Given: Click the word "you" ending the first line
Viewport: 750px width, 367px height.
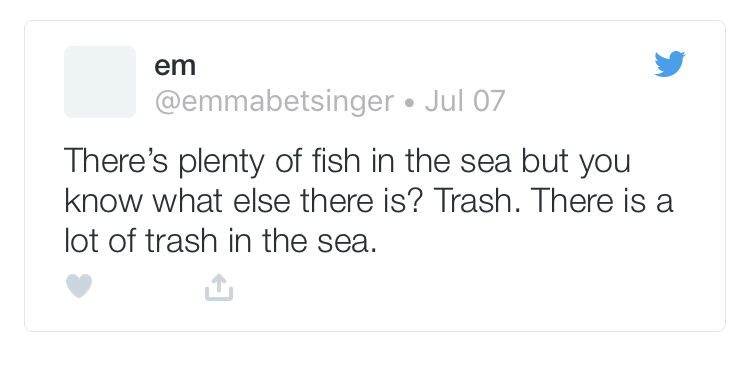Looking at the screenshot, I should pyautogui.click(x=605, y=165).
